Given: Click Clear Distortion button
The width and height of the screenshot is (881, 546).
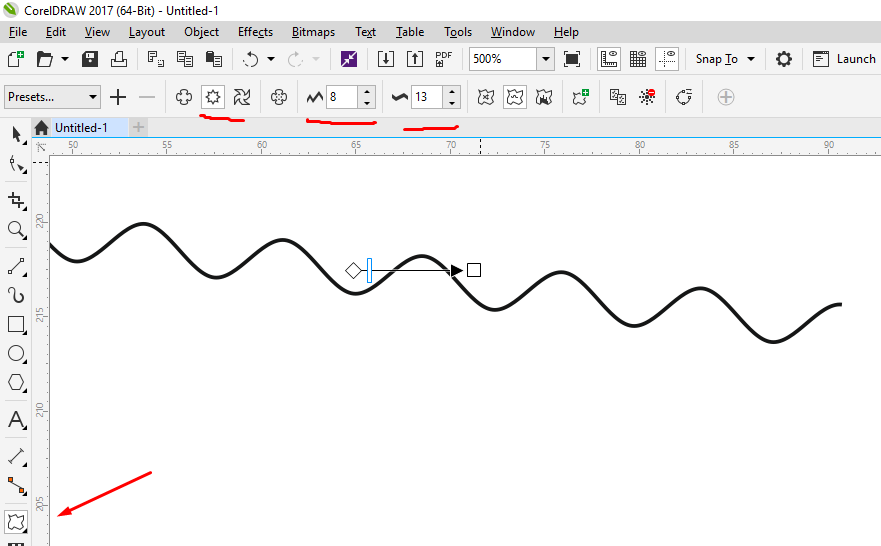Looking at the screenshot, I should point(647,97).
